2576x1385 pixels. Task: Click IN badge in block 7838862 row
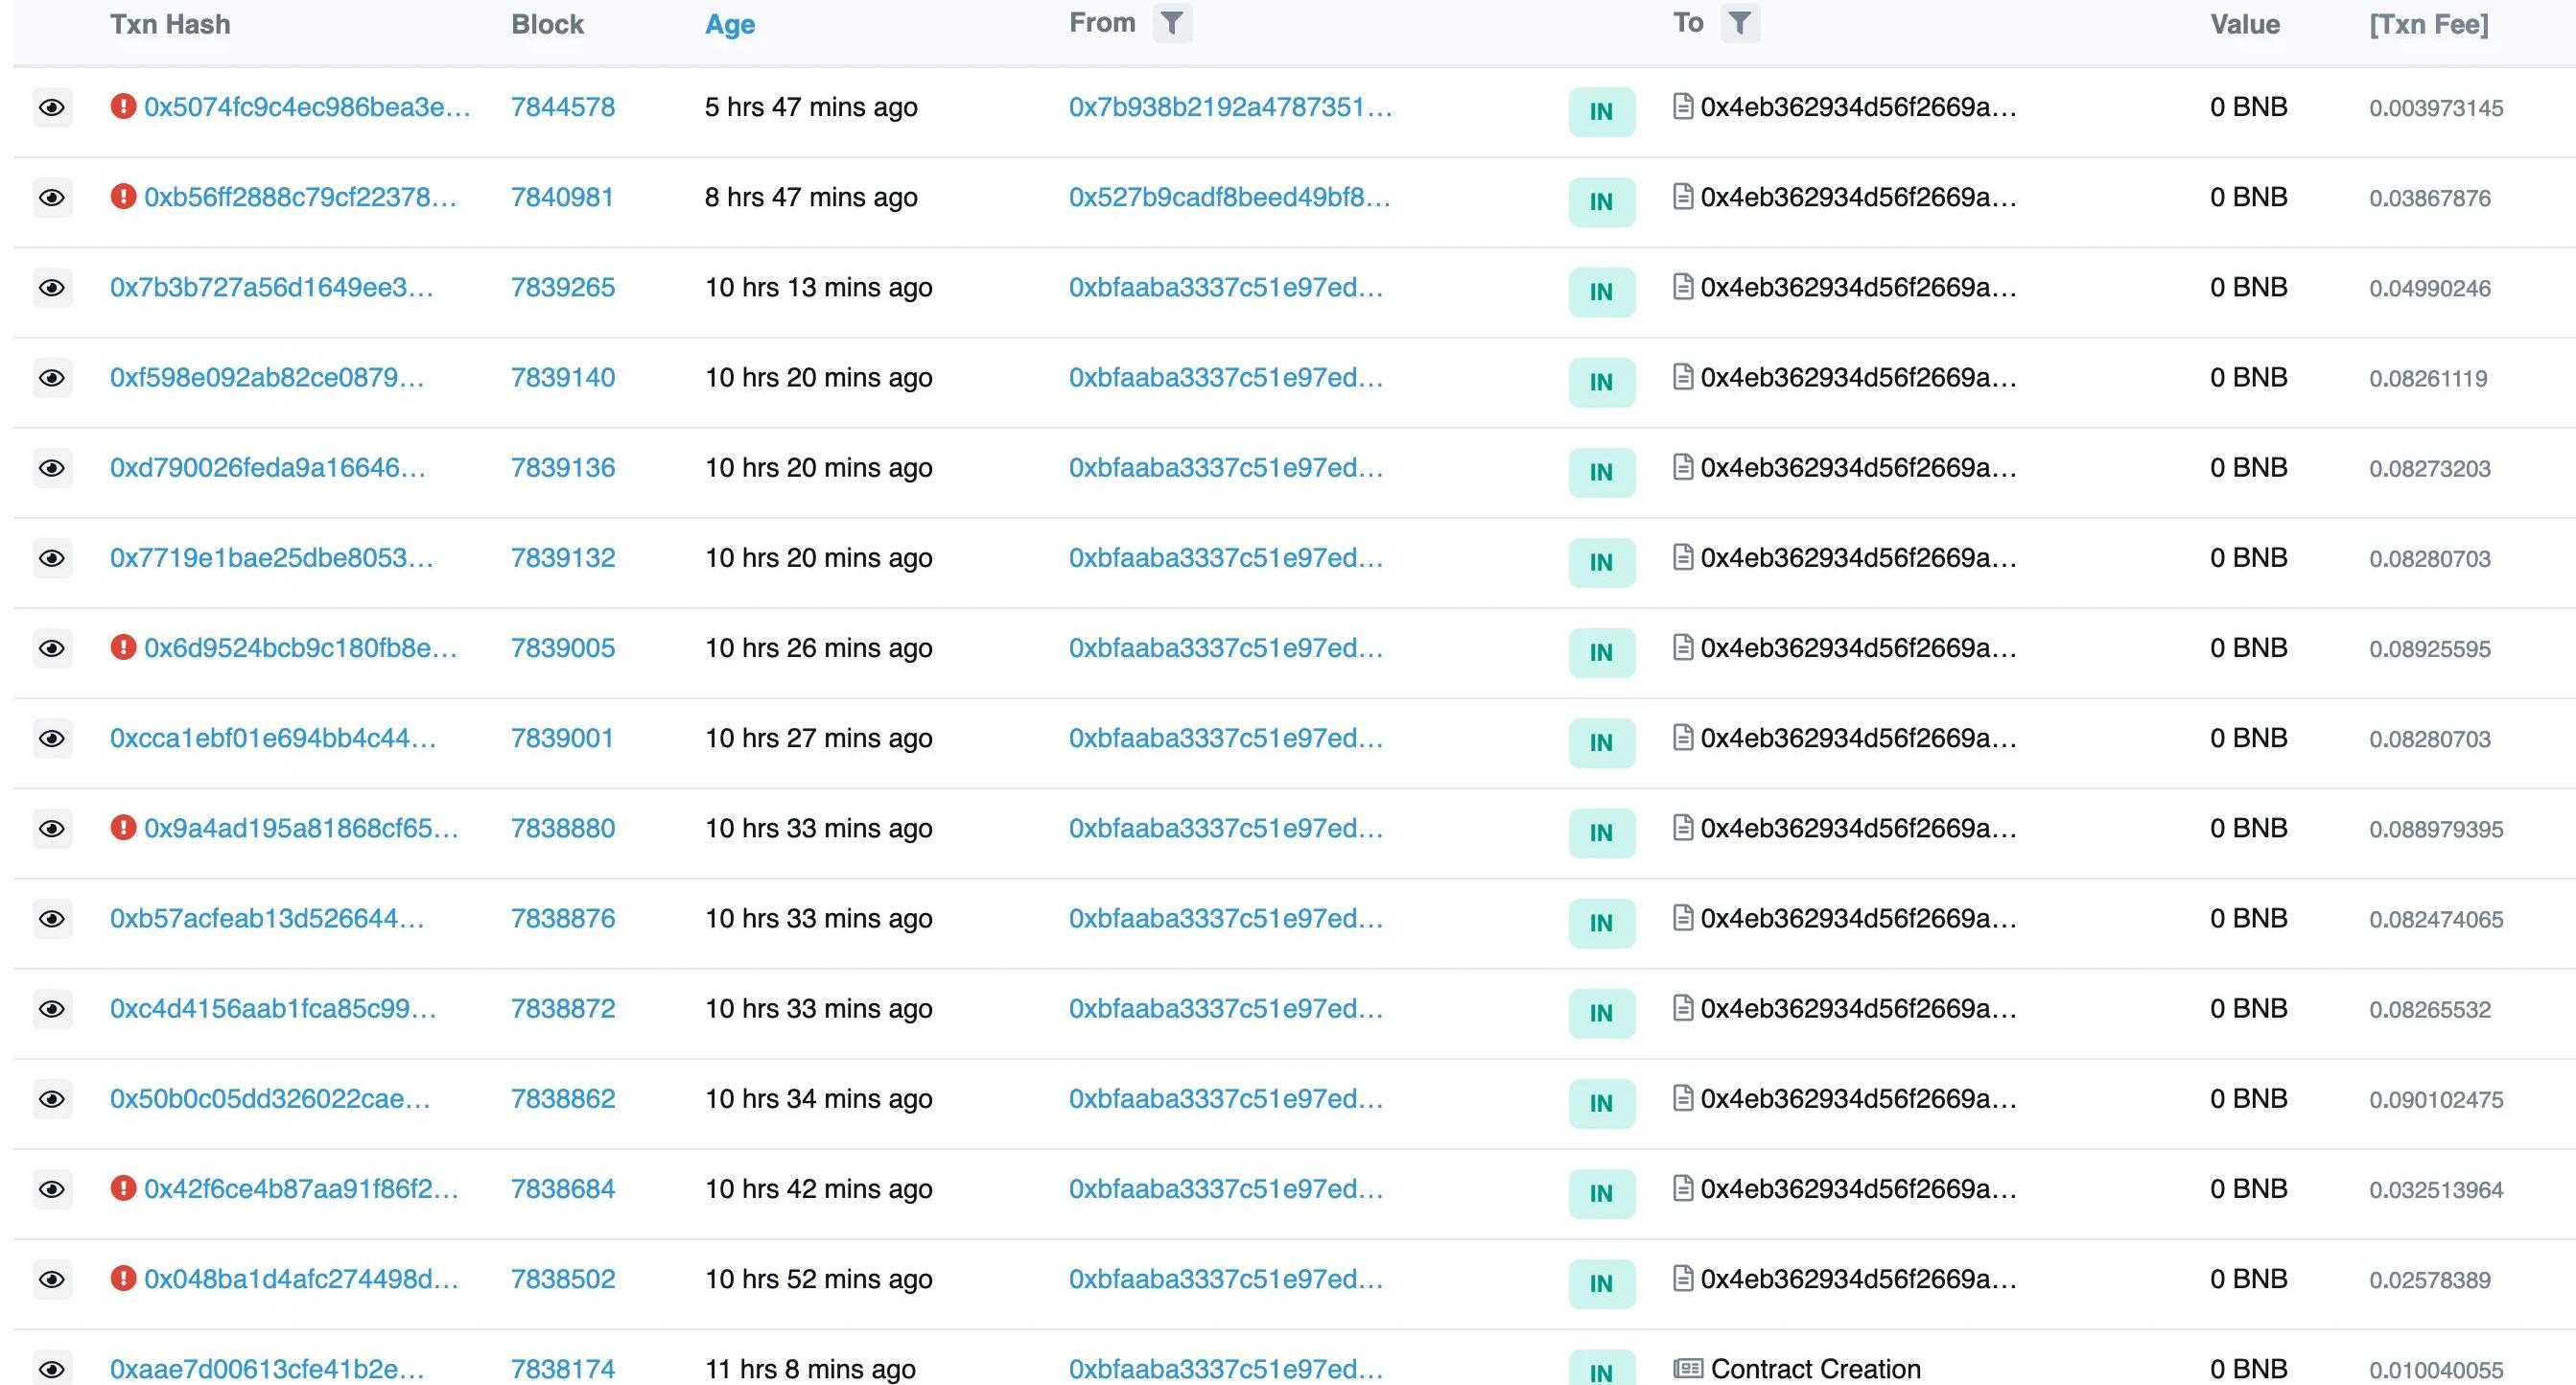(x=1601, y=1103)
